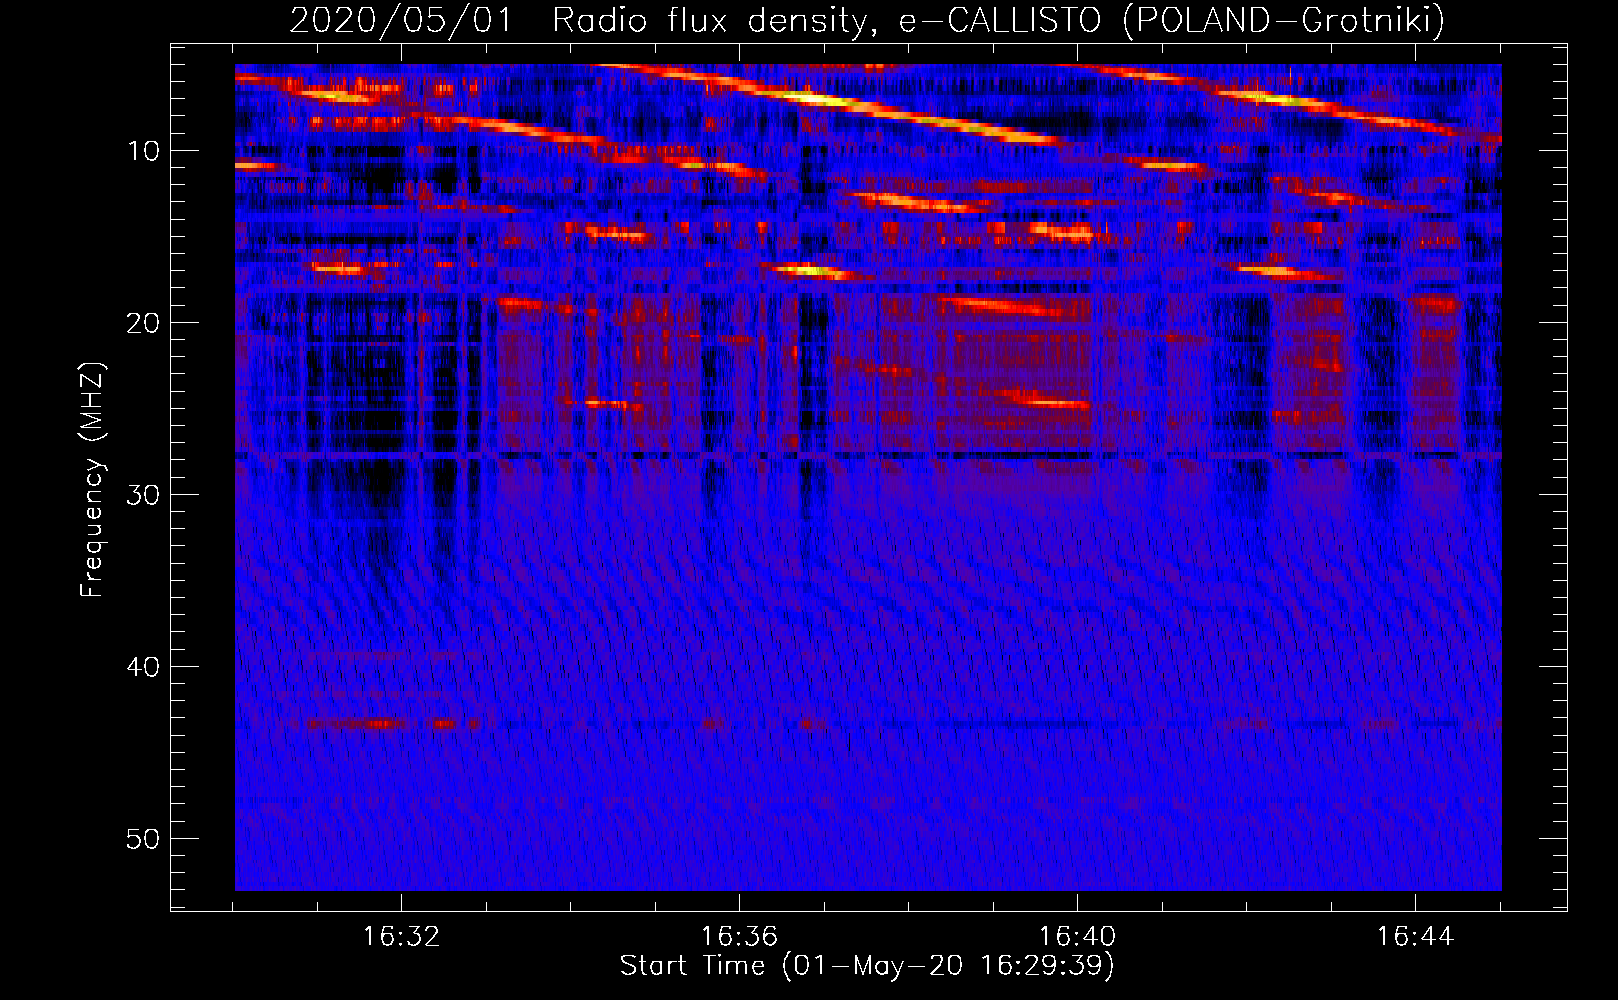1618x1000 pixels.
Task: Click the '40' frequency tick label
Action: pos(144,667)
